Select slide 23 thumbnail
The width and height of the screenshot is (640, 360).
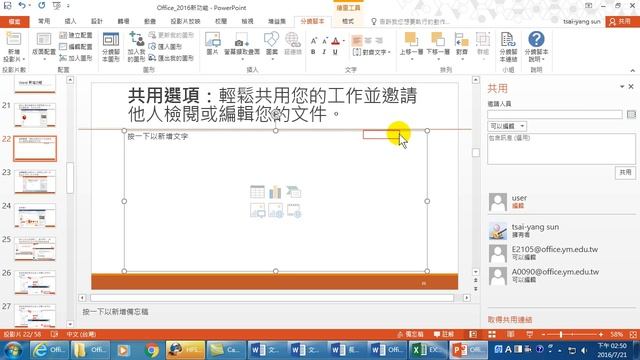(x=35, y=182)
